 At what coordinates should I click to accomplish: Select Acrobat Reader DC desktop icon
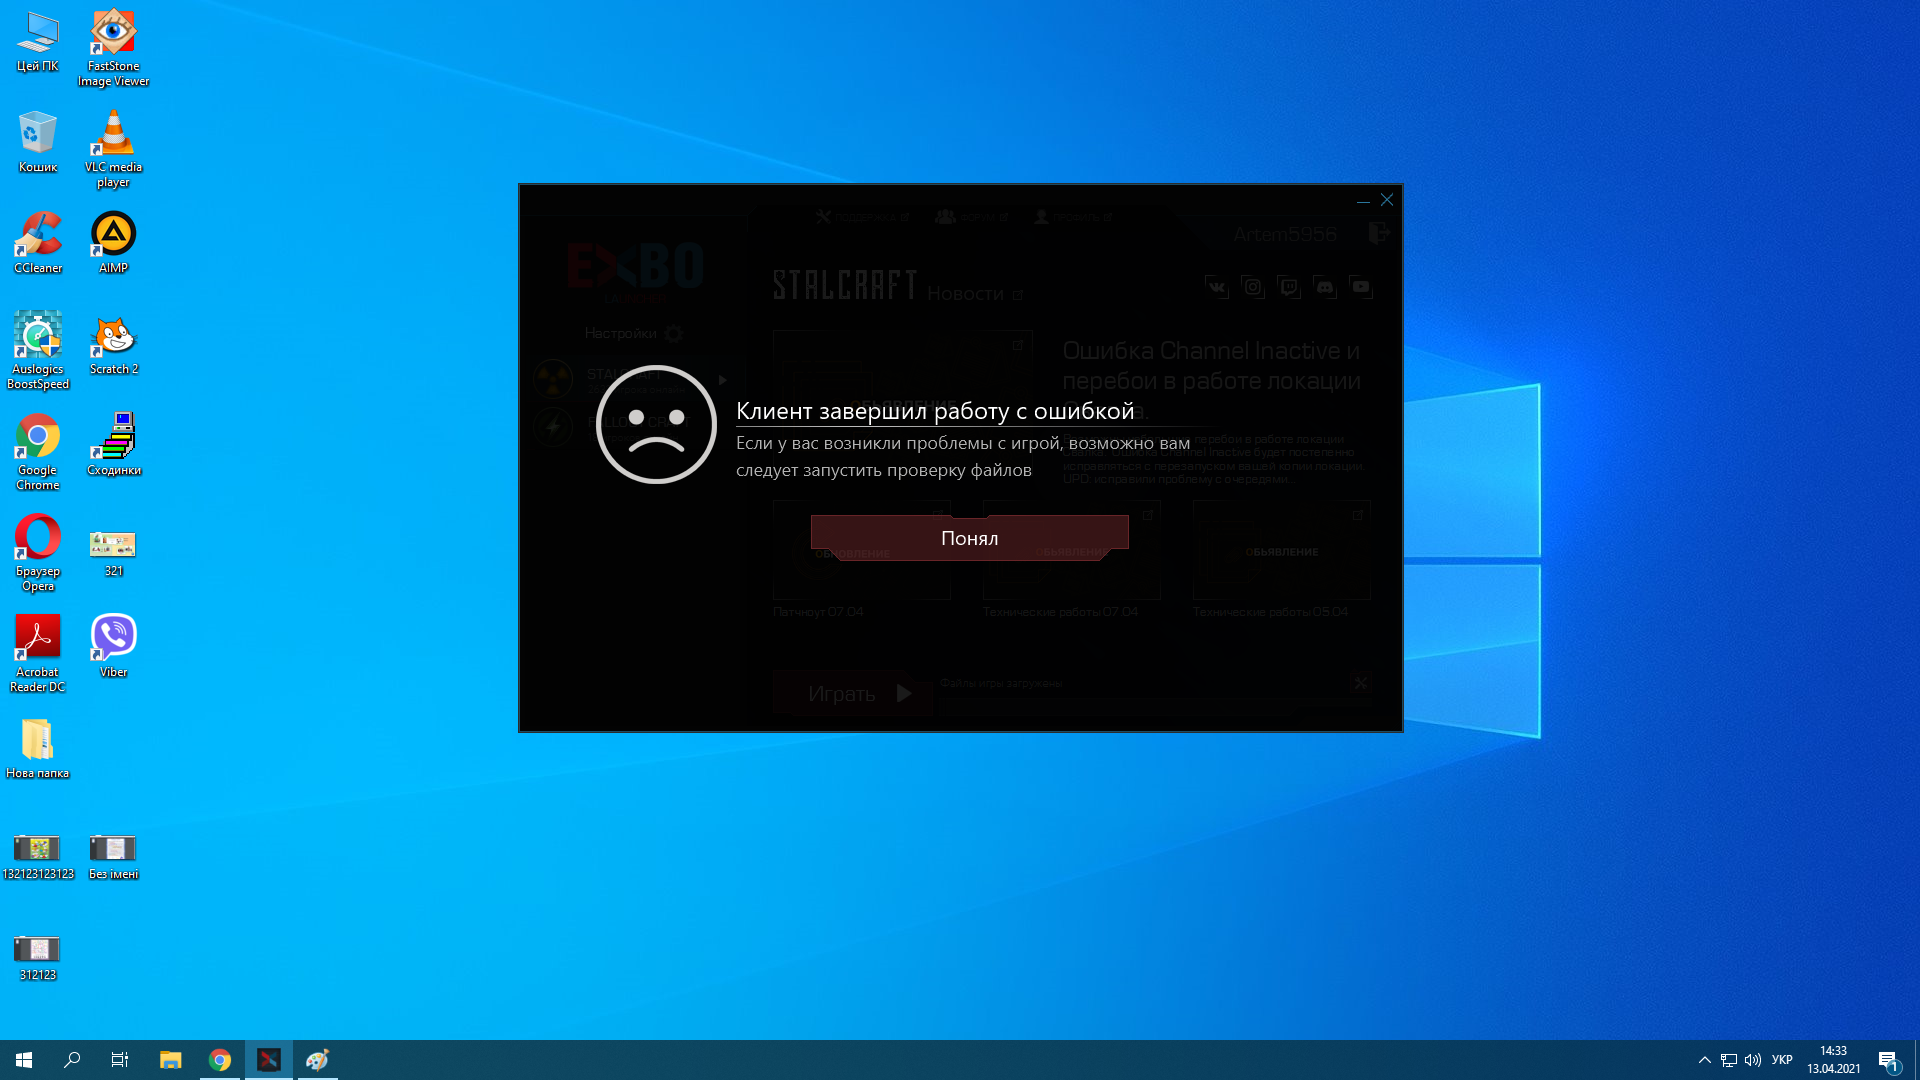tap(37, 654)
